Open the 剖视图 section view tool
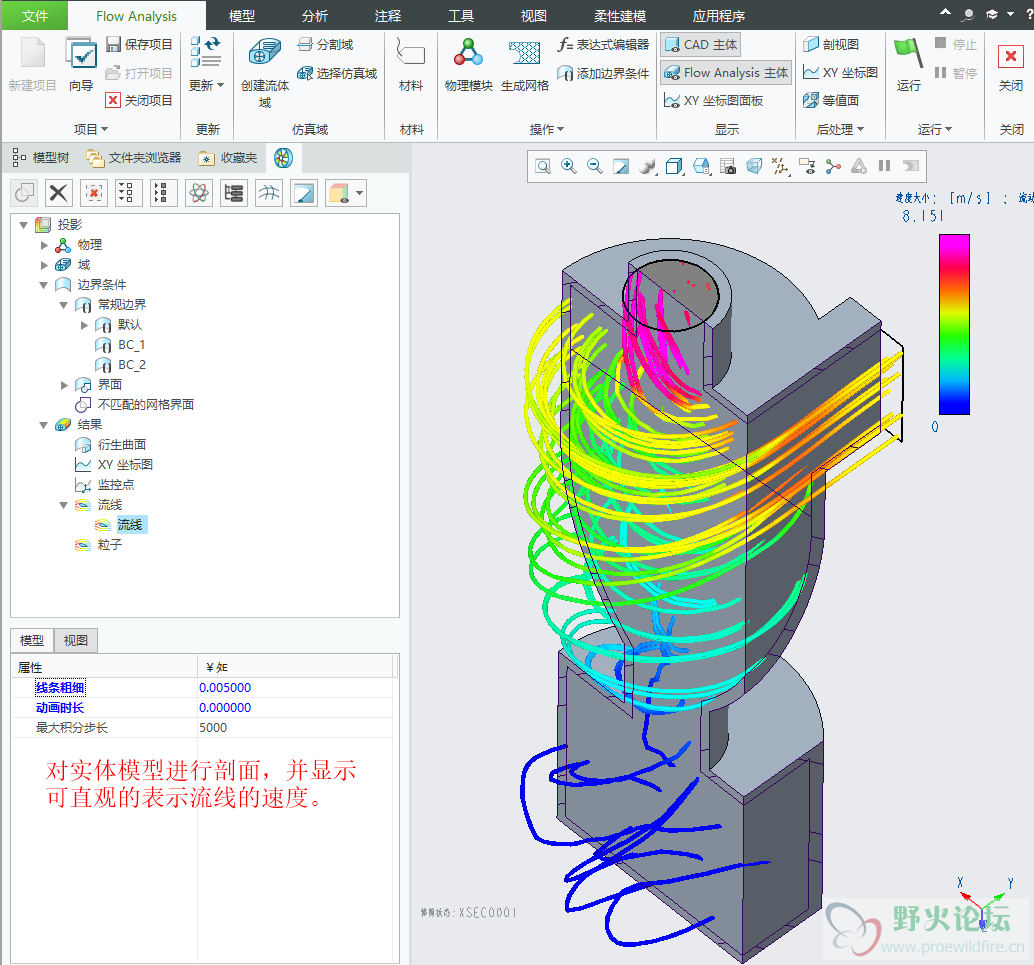Image resolution: width=1034 pixels, height=965 pixels. click(830, 45)
